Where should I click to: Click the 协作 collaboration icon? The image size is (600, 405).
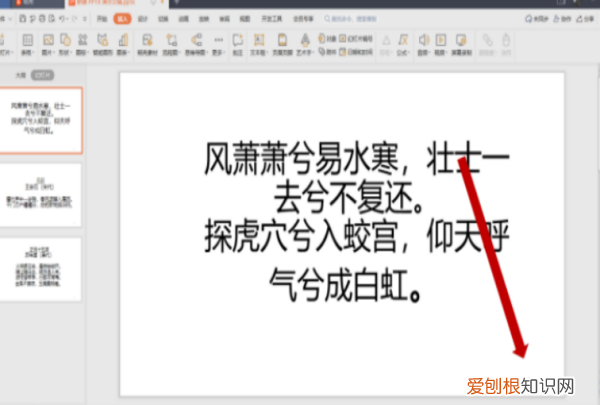pos(562,19)
